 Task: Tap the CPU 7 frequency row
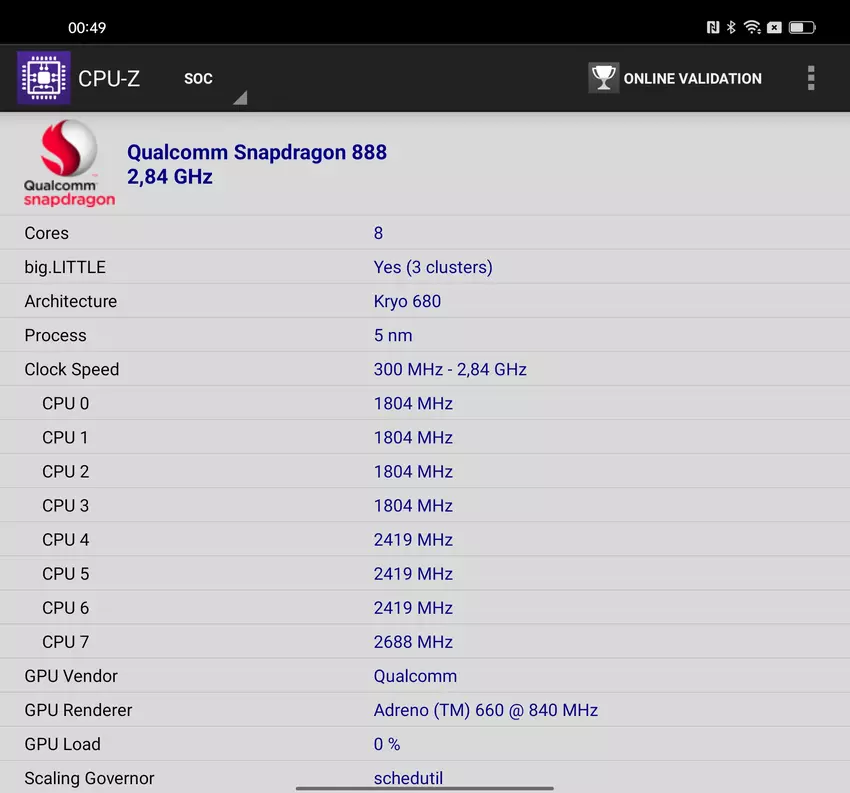(425, 642)
